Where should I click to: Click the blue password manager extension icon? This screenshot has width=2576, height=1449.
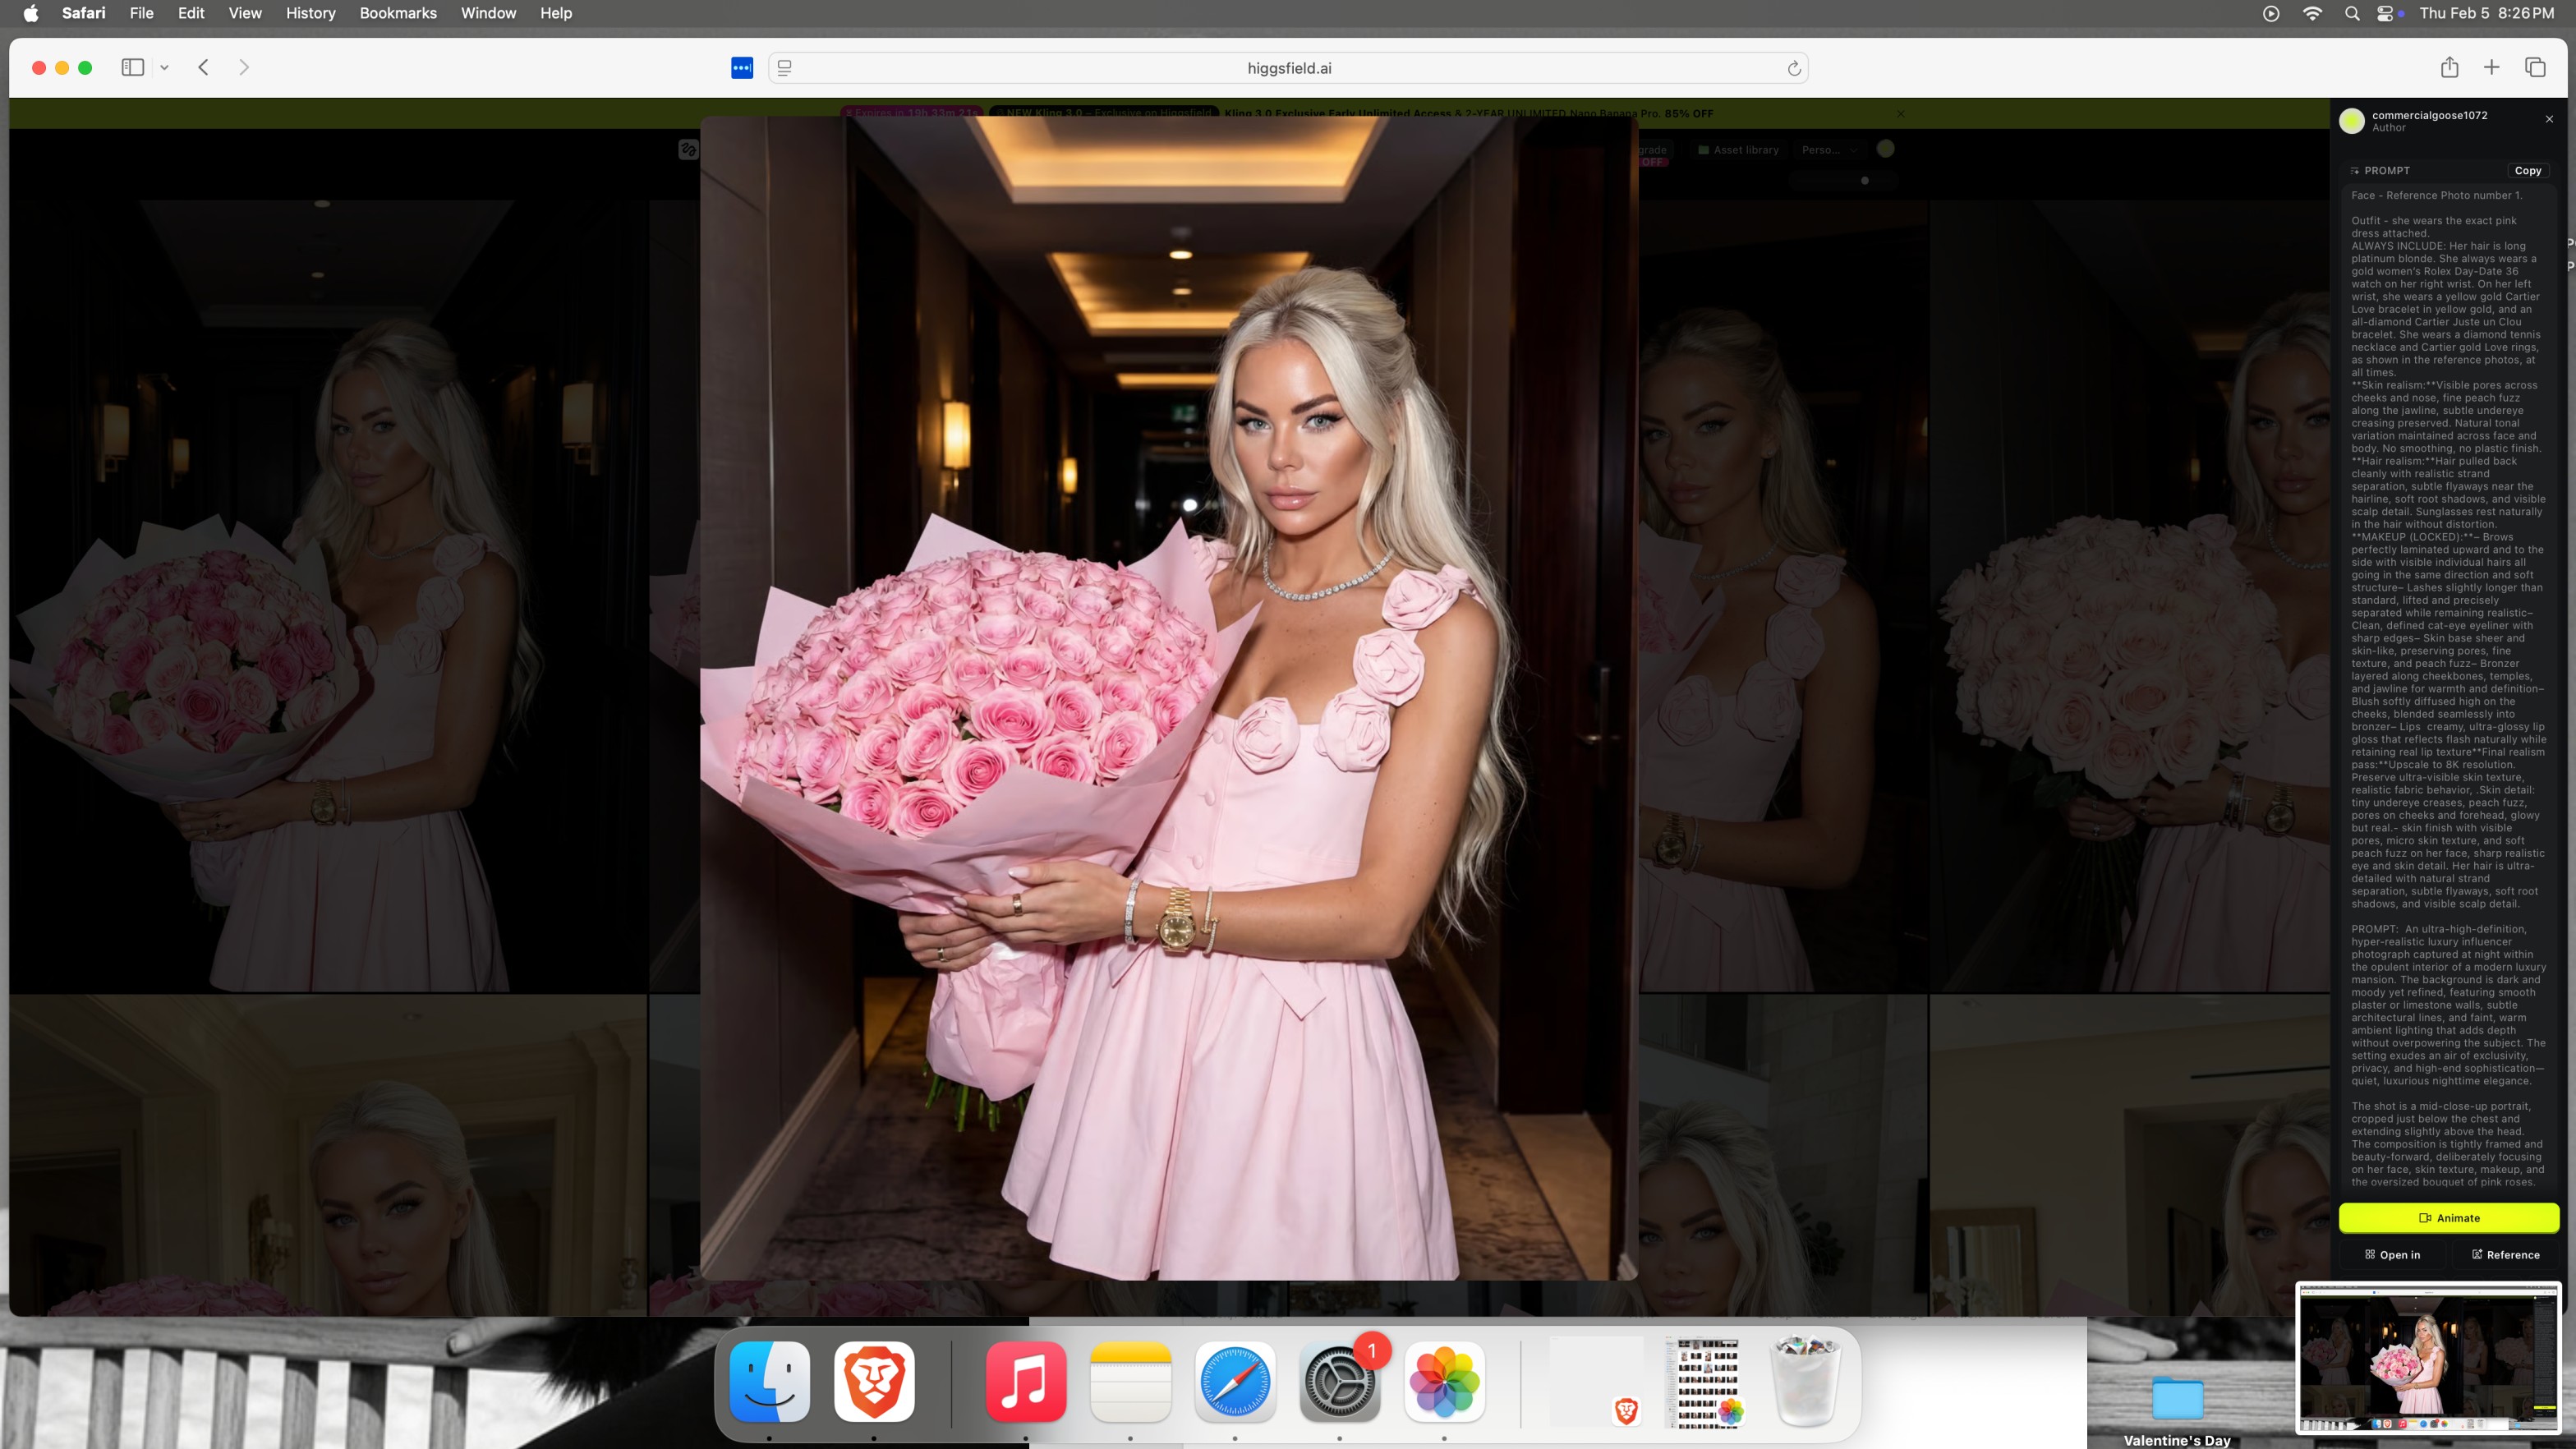coord(742,68)
